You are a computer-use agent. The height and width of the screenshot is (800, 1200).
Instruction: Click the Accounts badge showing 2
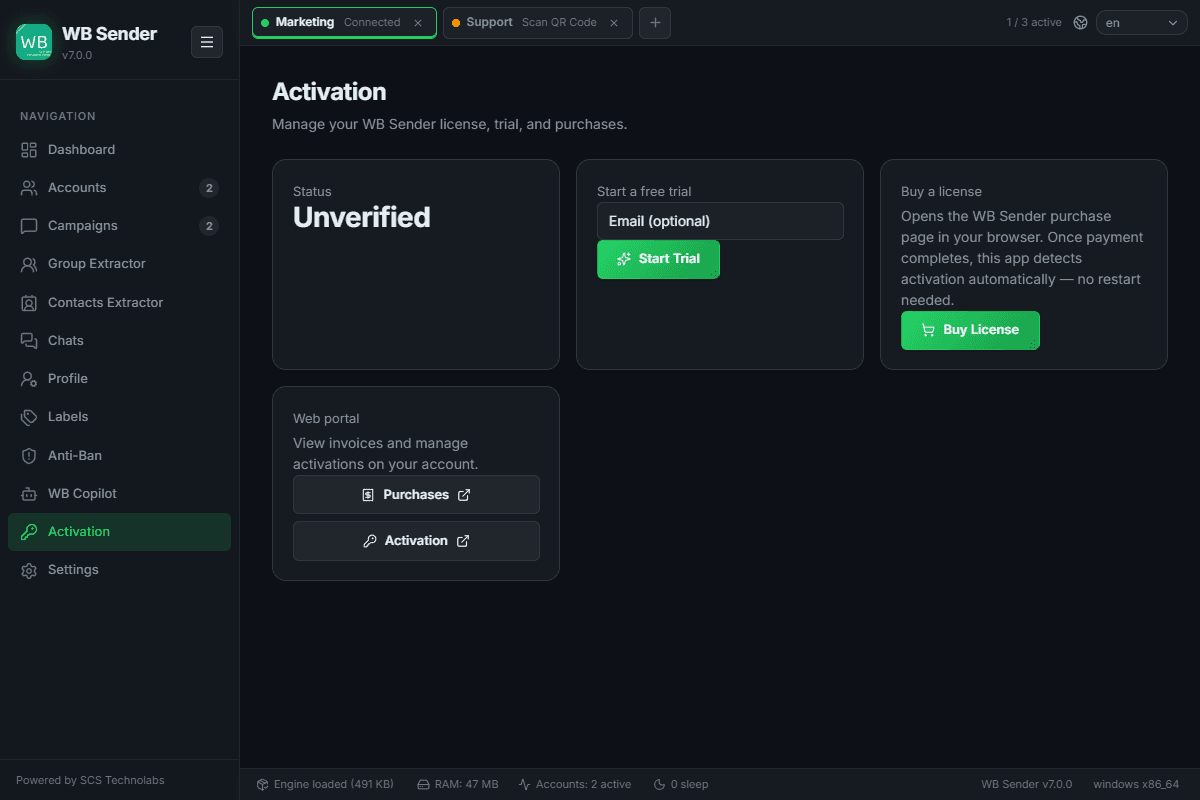pos(209,188)
